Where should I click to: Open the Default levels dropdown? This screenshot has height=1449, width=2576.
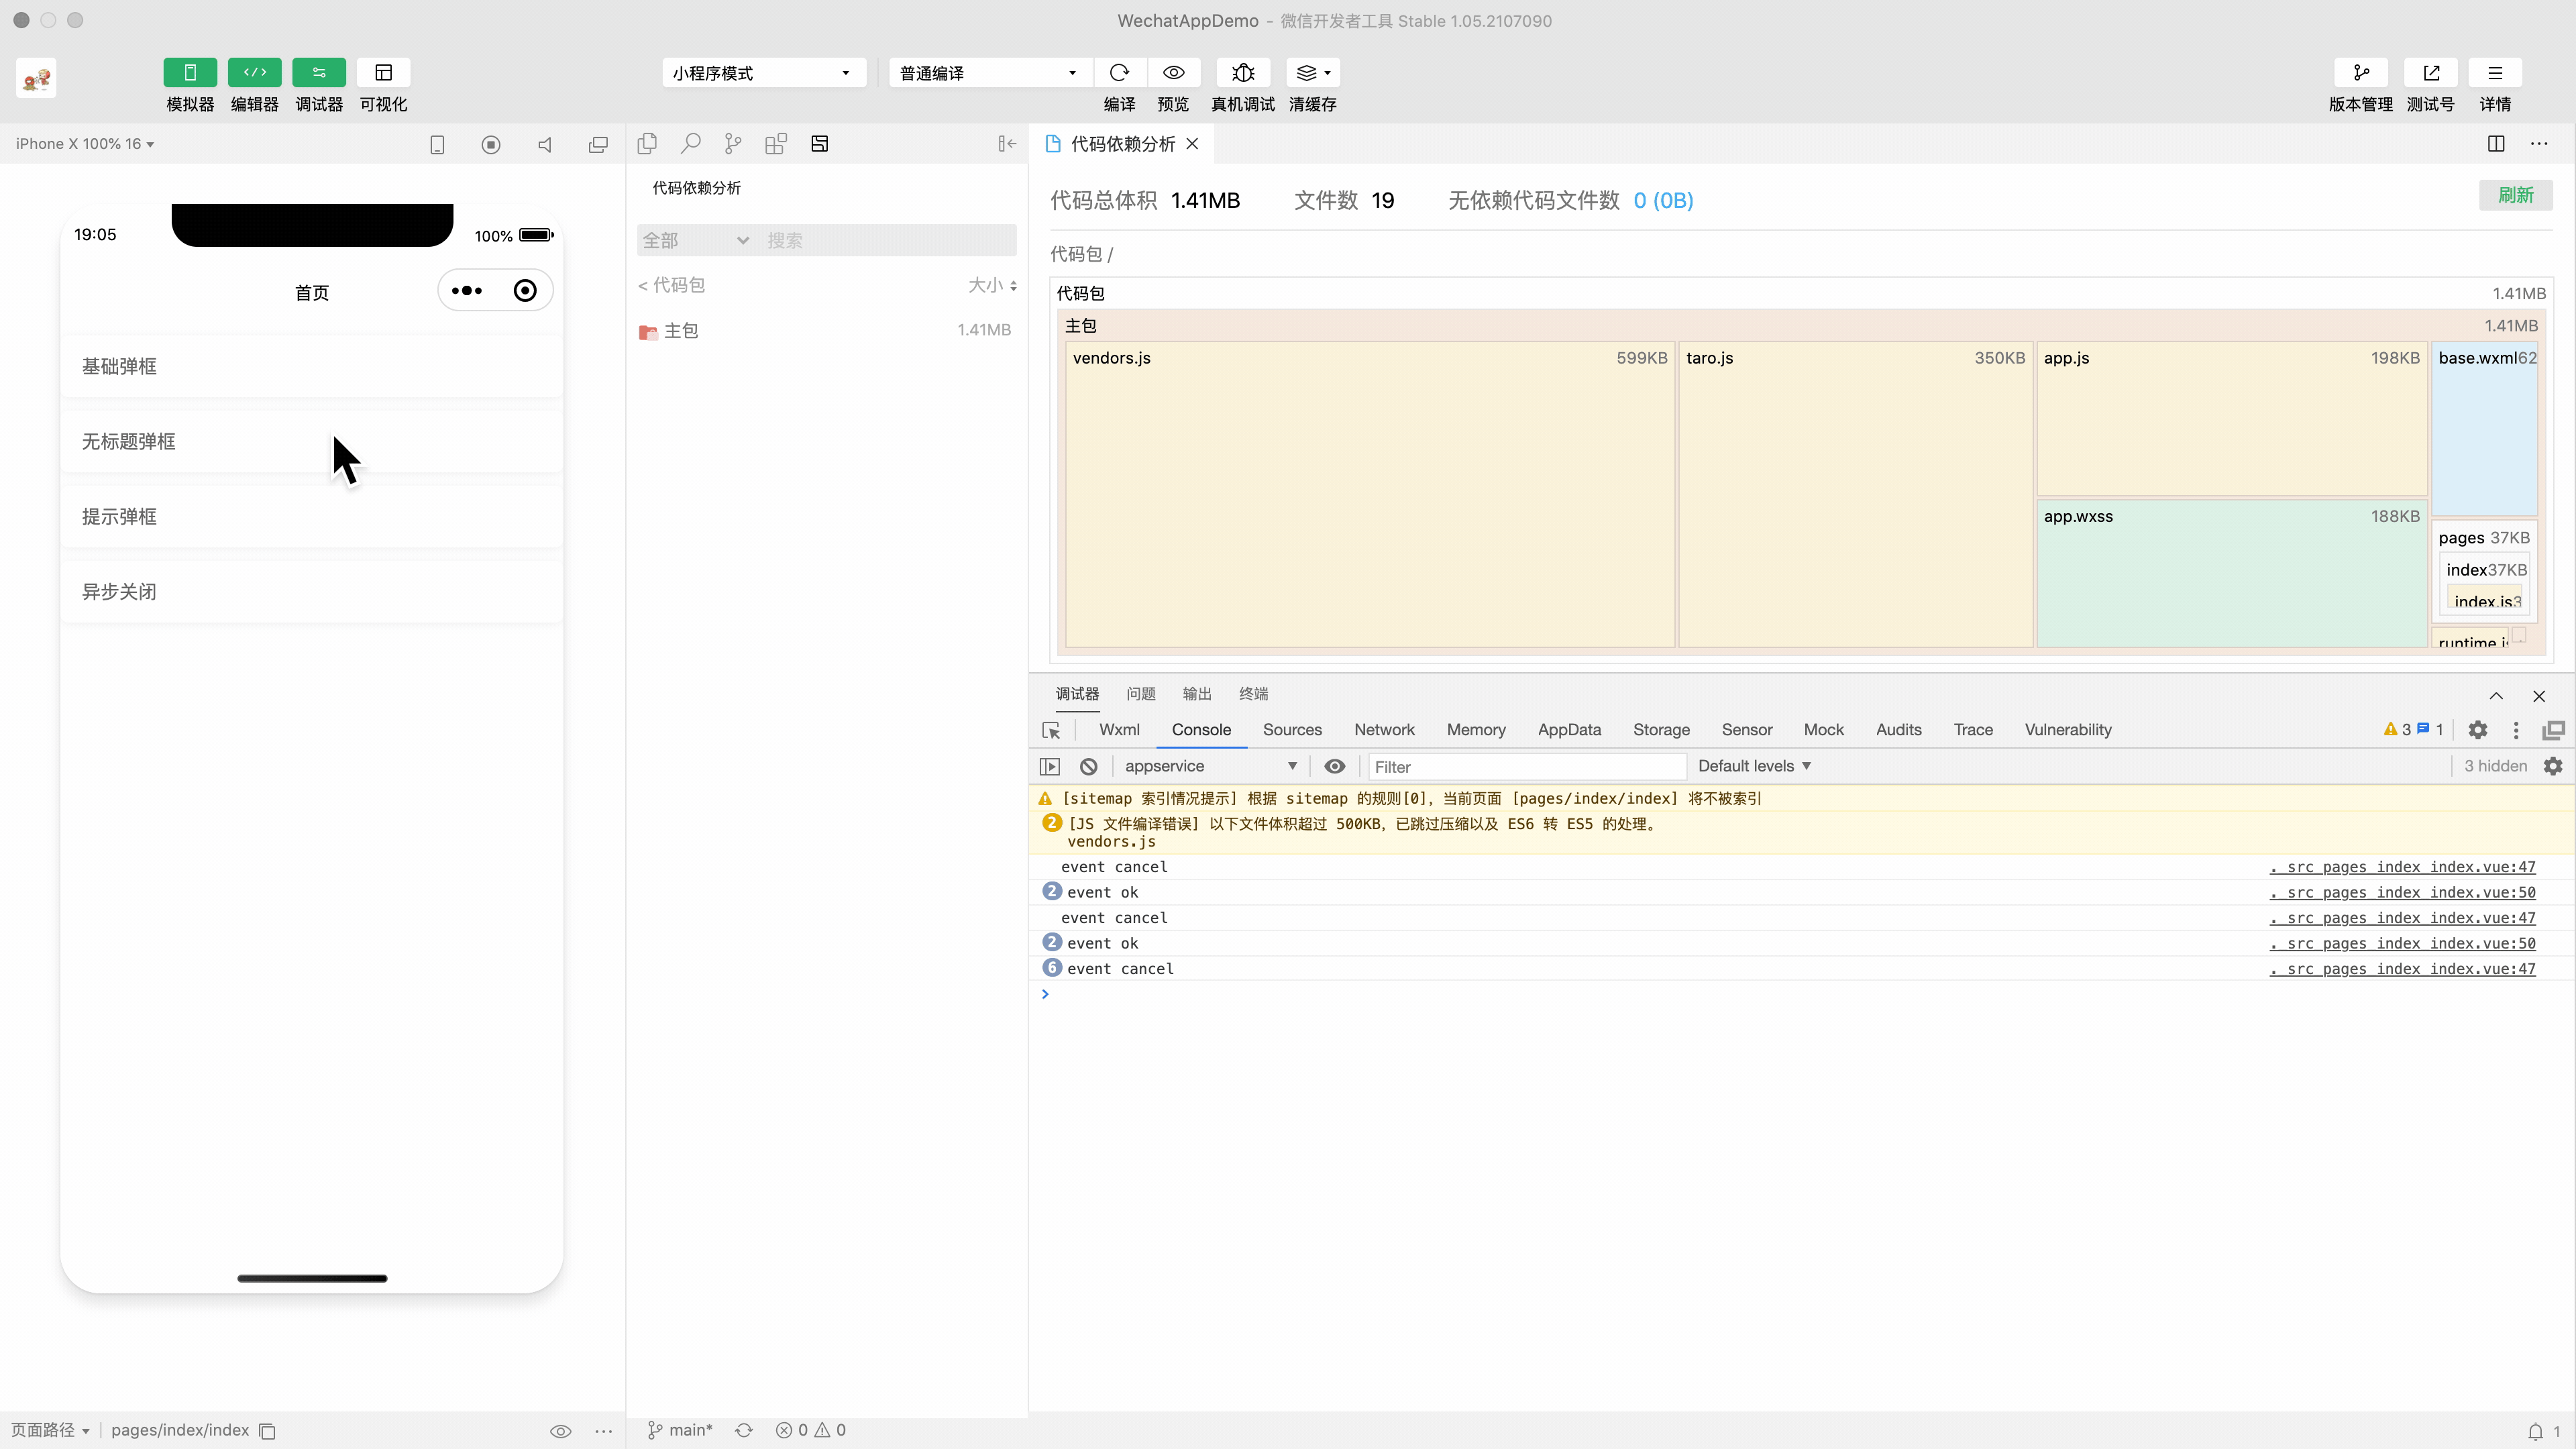pos(1755,766)
